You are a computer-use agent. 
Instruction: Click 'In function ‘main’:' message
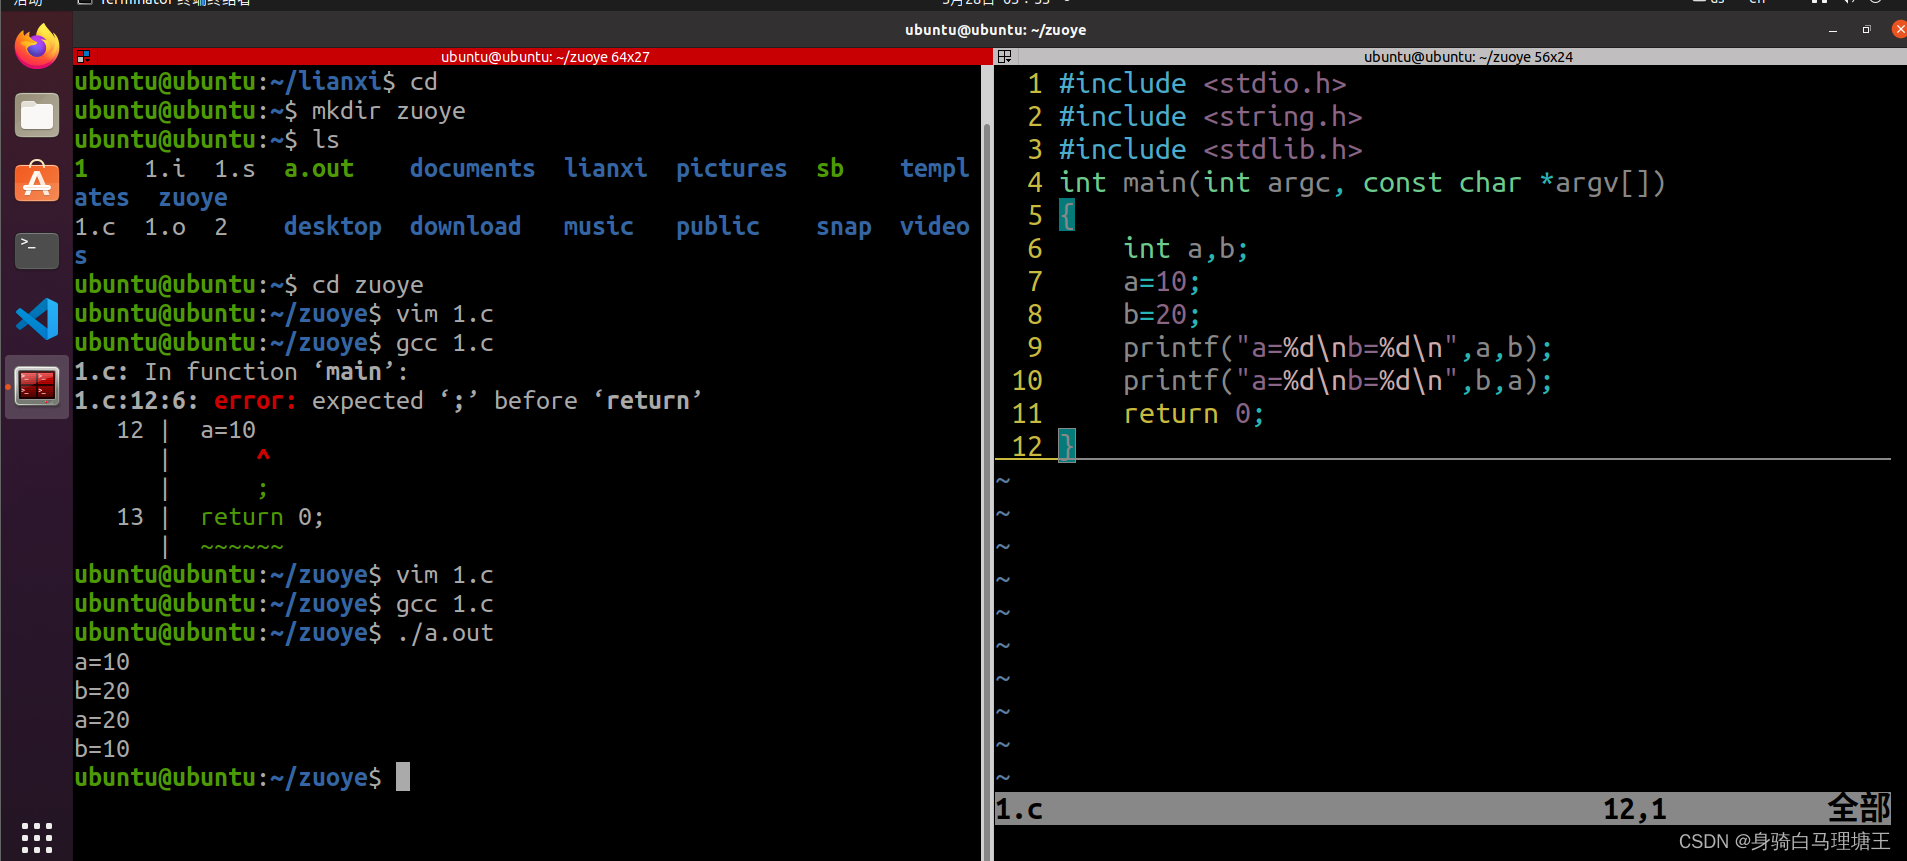coord(276,372)
